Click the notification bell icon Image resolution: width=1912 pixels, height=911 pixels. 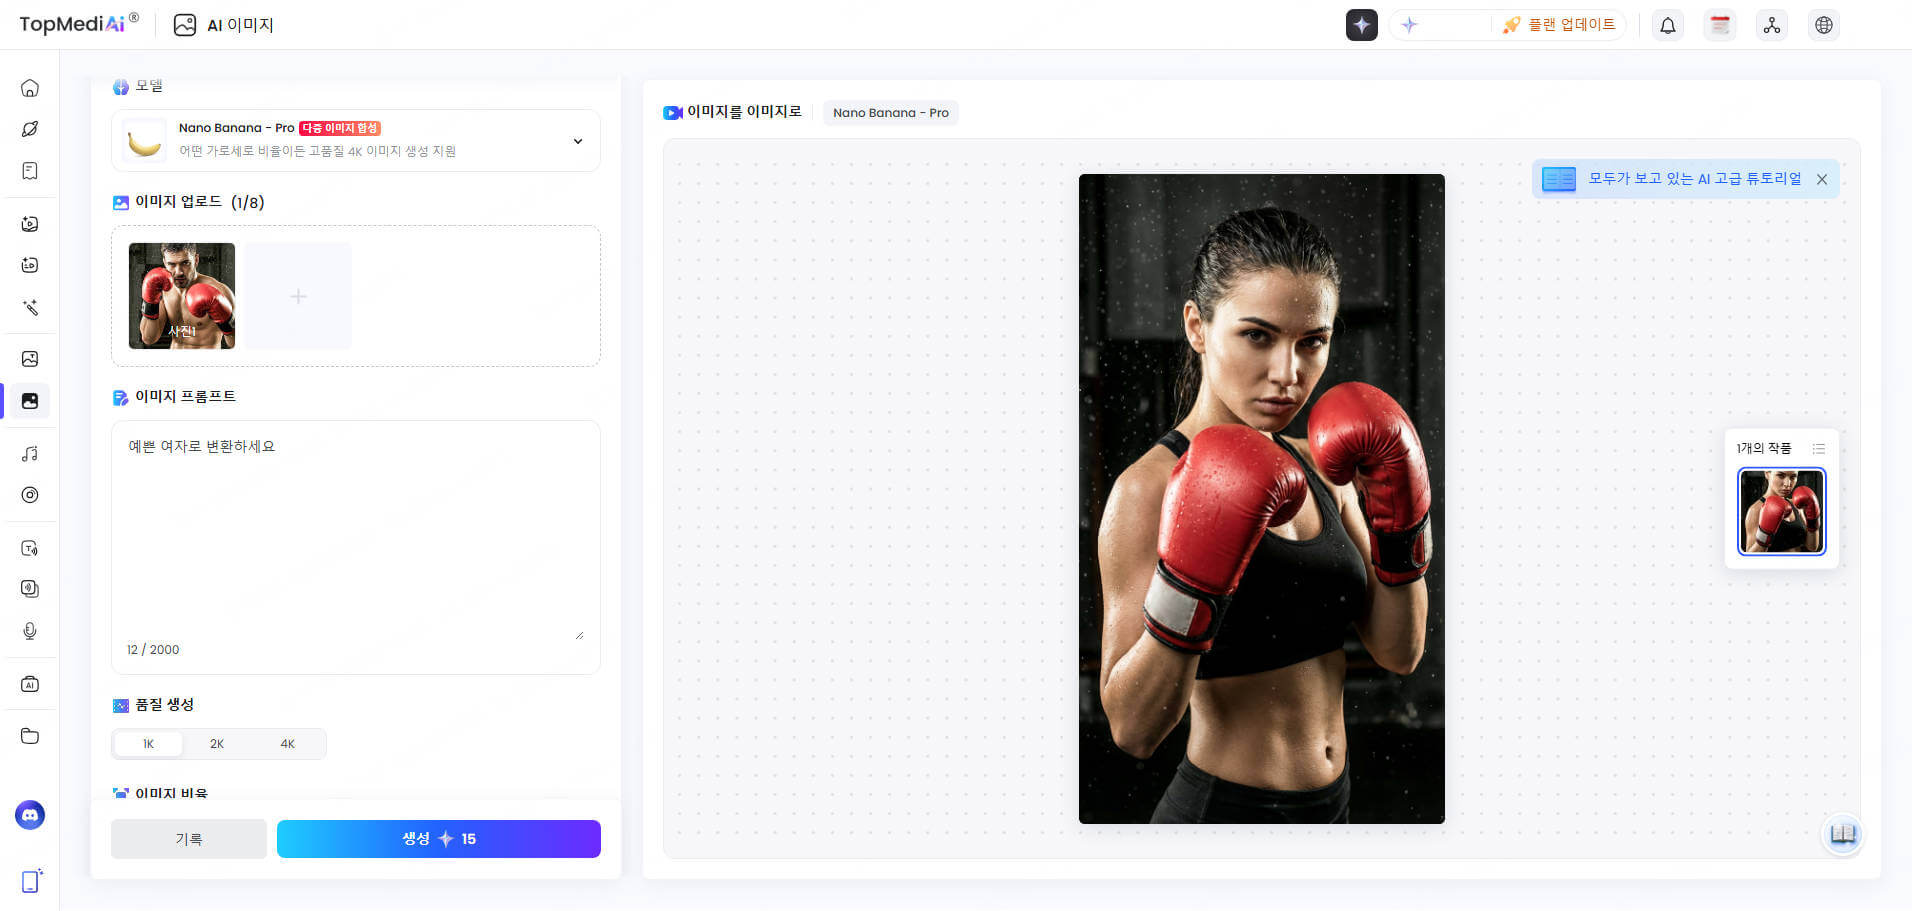[x=1668, y=25]
